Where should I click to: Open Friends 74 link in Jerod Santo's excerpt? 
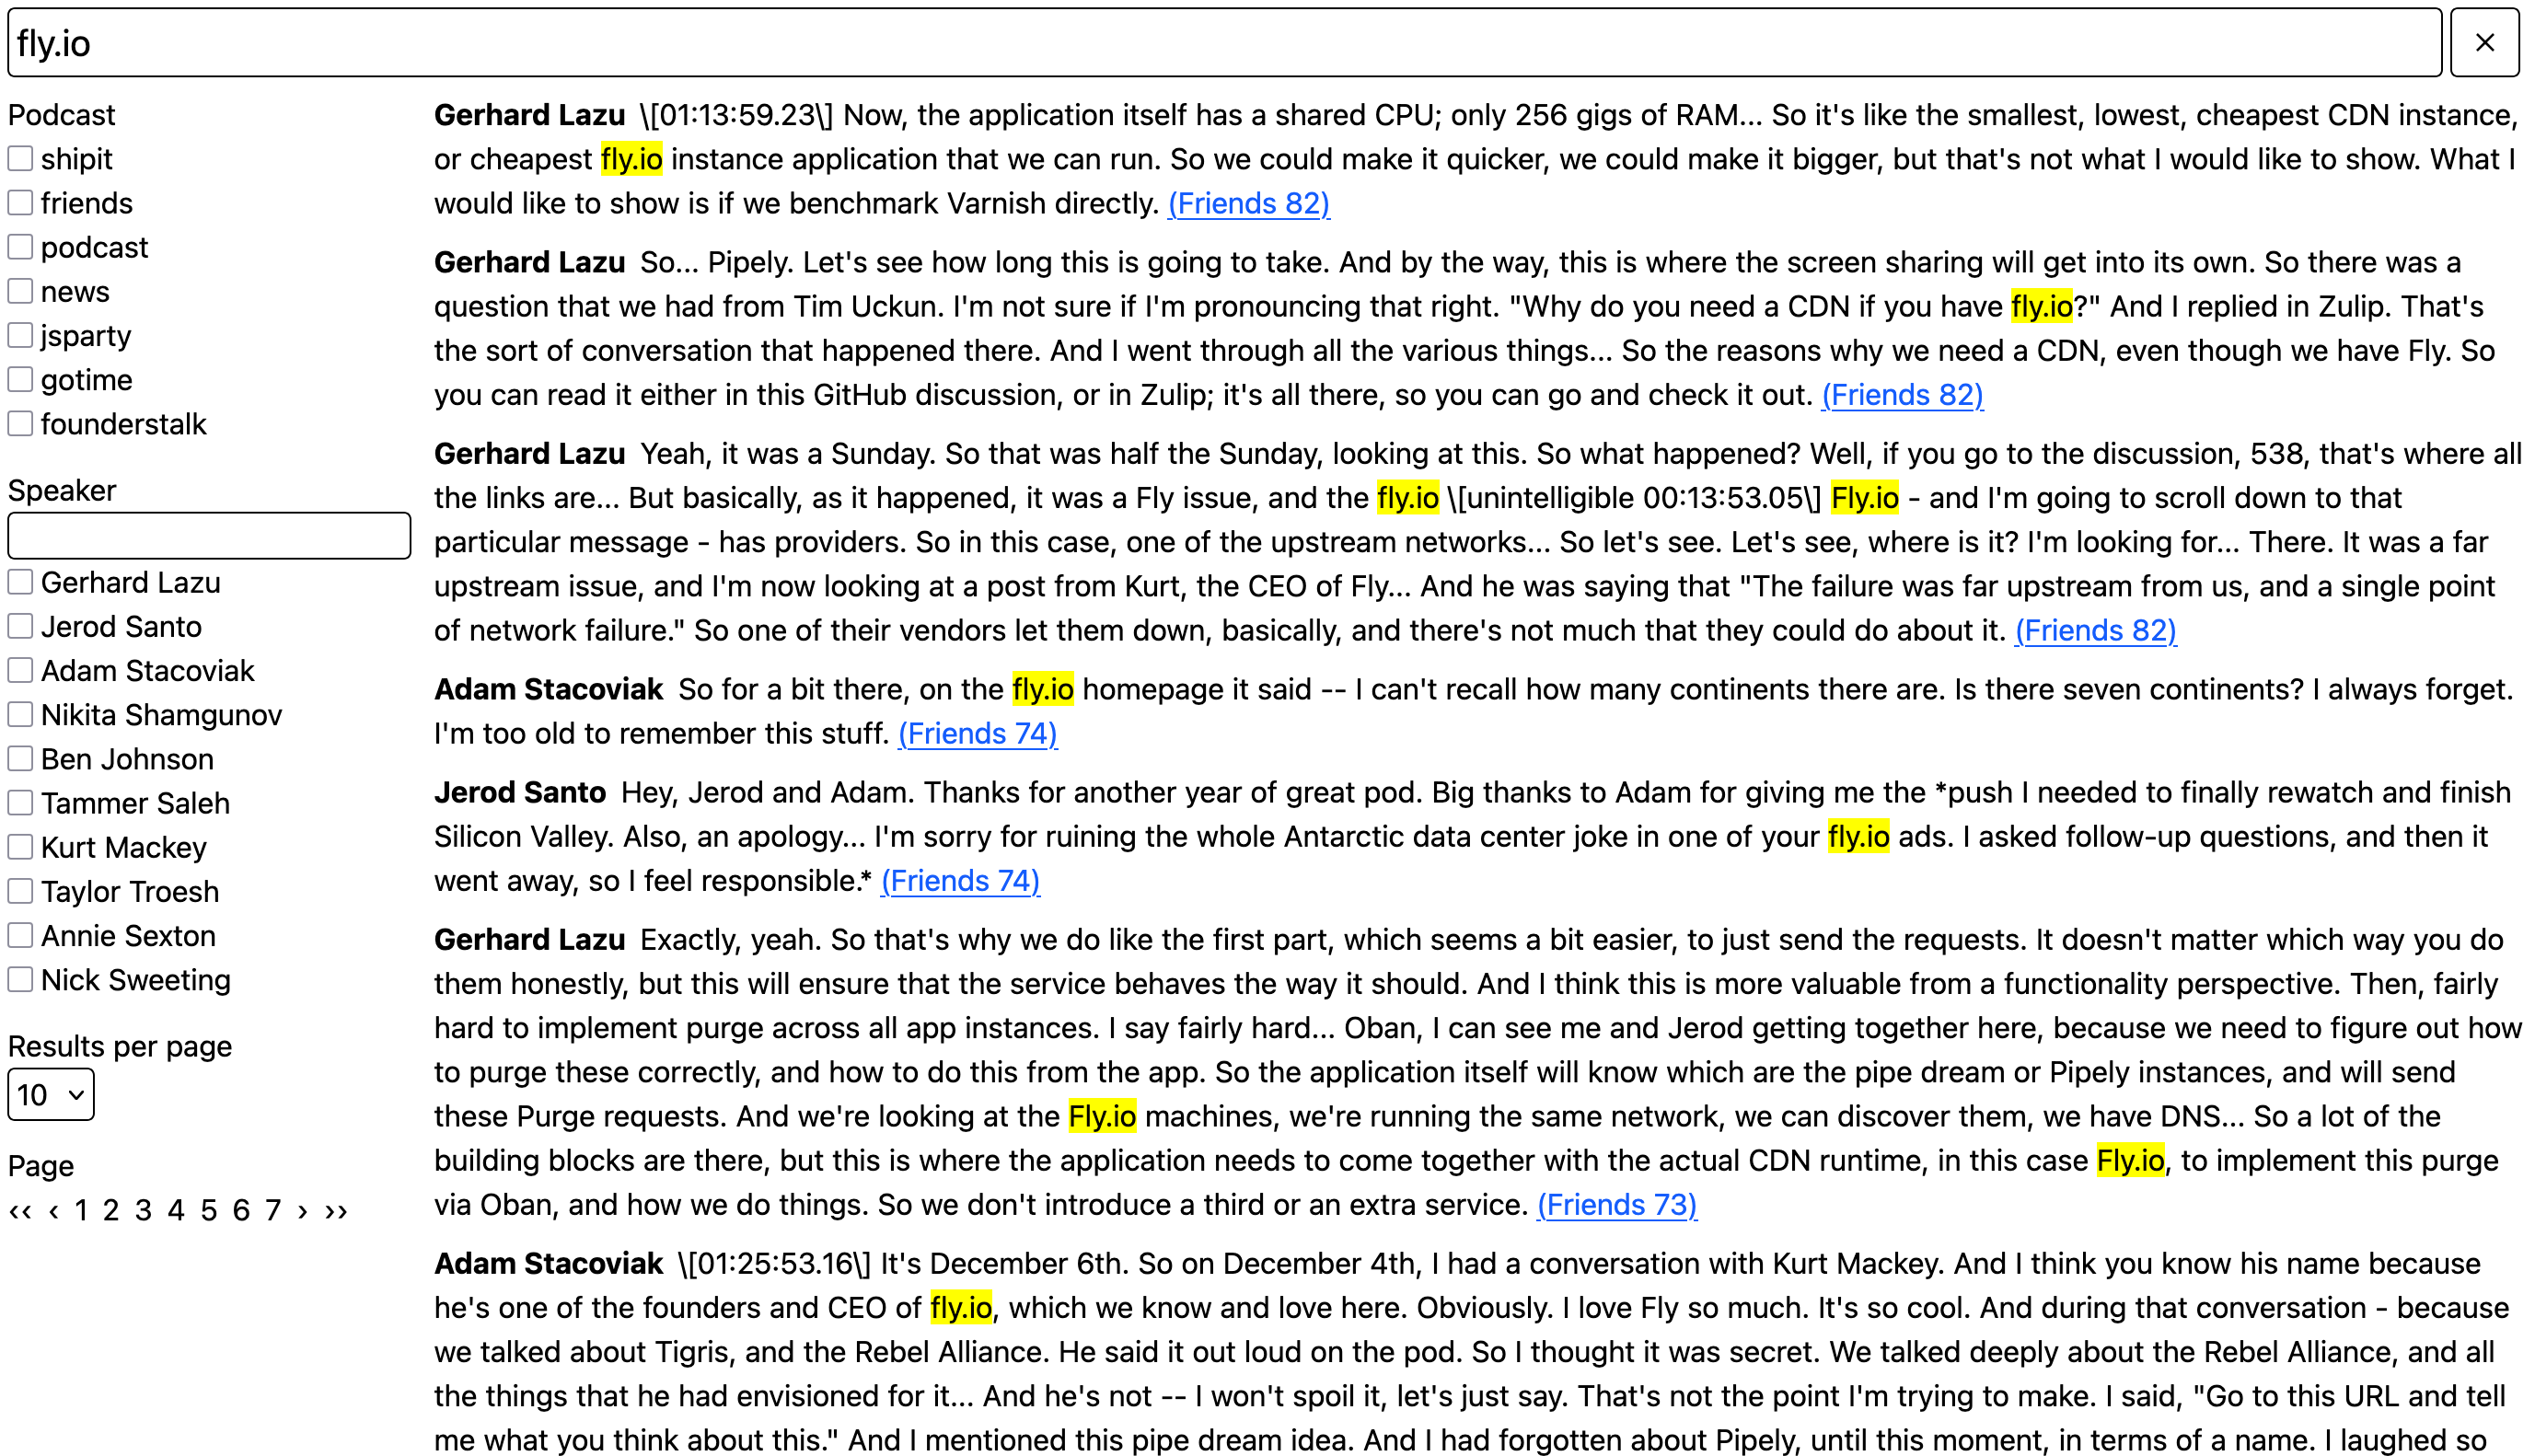coord(960,881)
